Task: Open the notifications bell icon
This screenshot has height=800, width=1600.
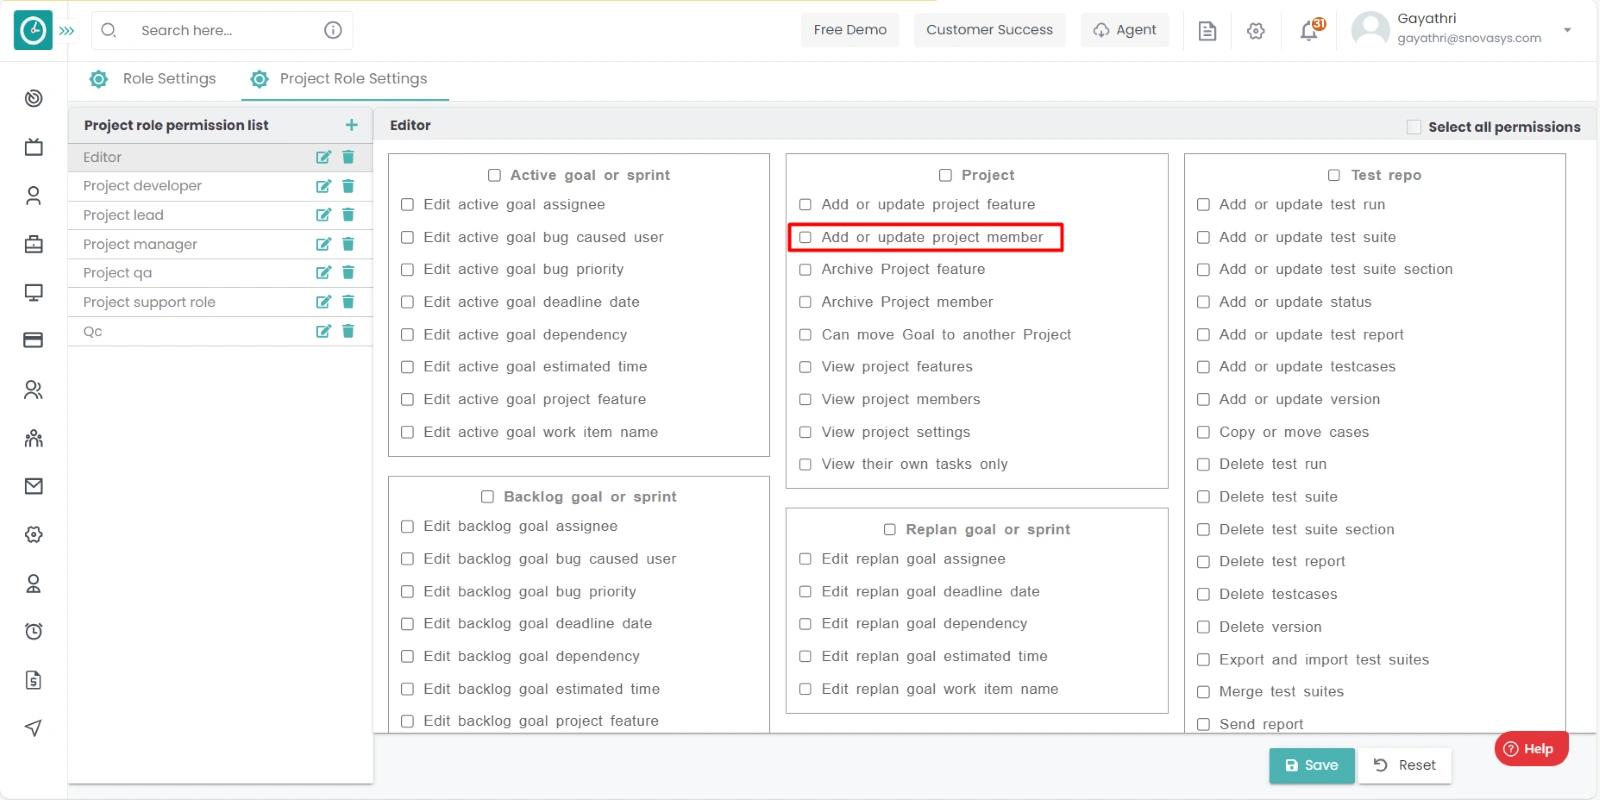Action: [1309, 31]
